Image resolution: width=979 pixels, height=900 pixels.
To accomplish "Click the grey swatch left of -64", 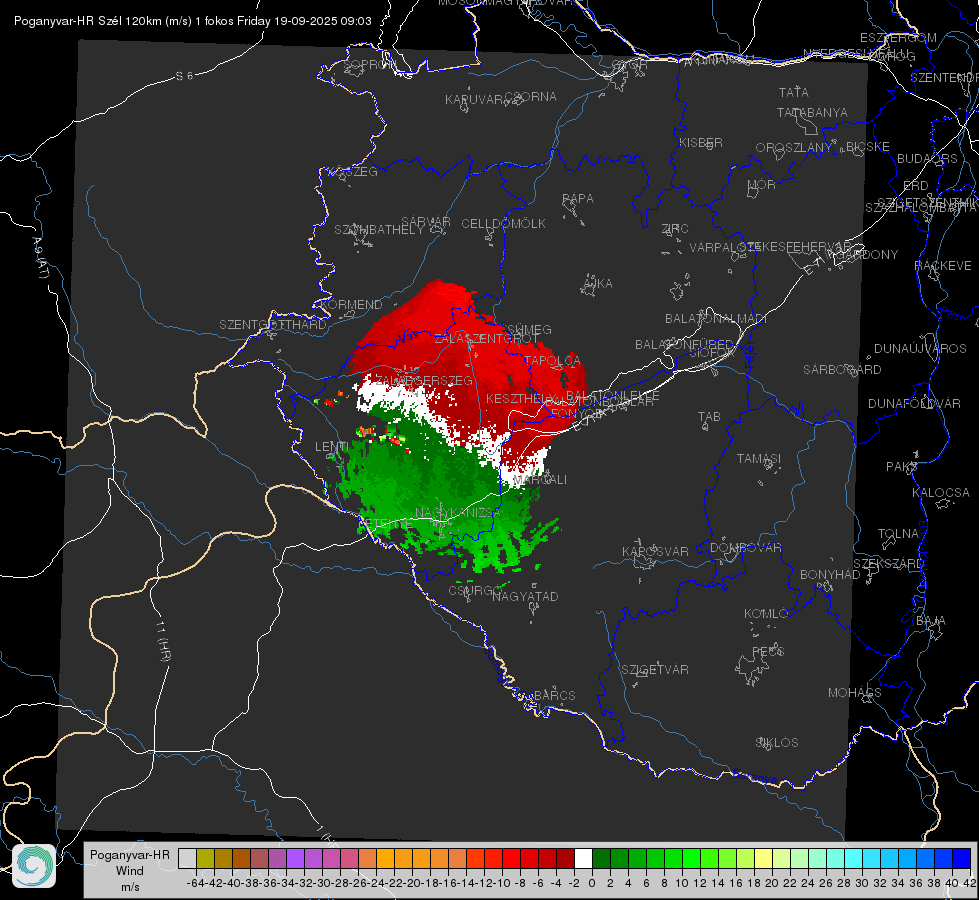I will pyautogui.click(x=187, y=858).
